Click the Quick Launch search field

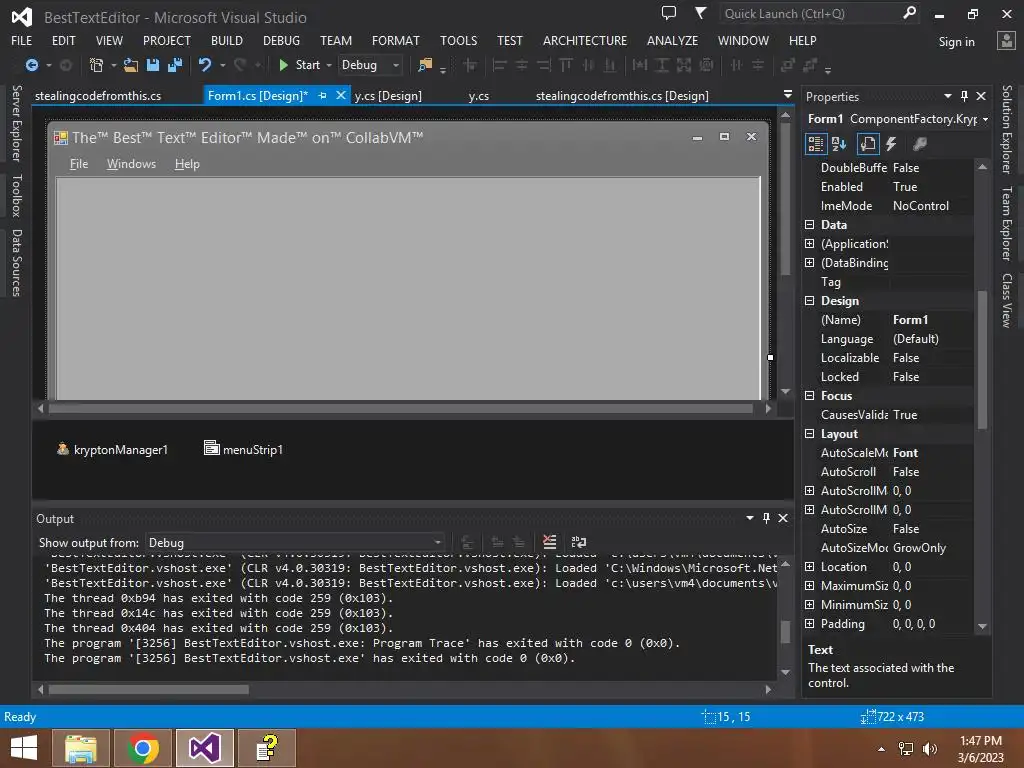click(x=810, y=13)
